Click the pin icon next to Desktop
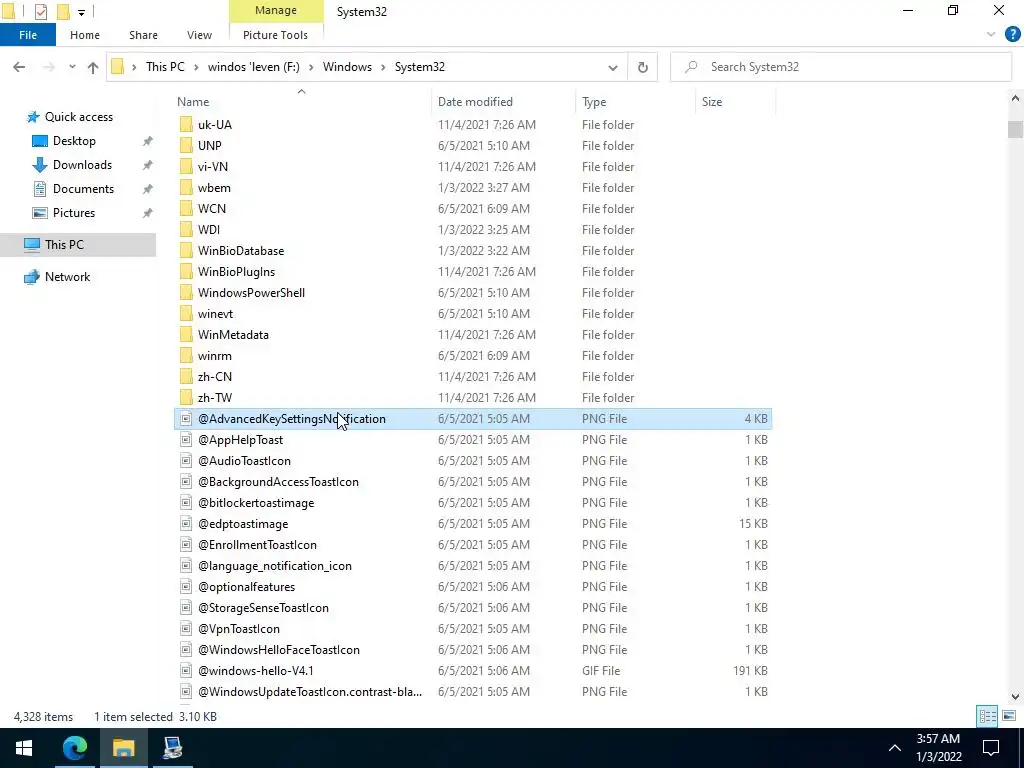 (148, 141)
